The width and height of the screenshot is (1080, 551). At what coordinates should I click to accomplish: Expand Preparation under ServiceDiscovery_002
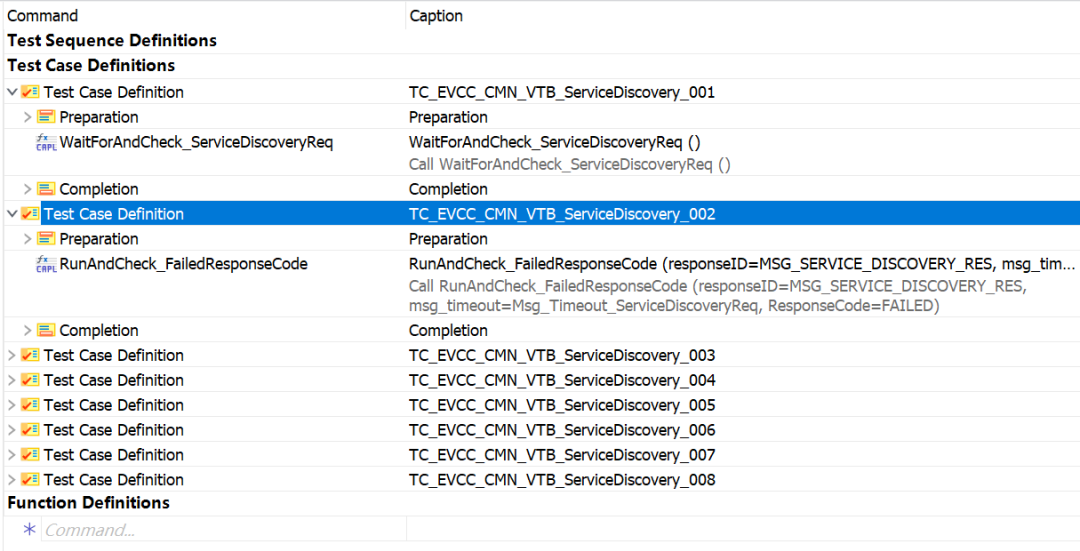tap(28, 239)
